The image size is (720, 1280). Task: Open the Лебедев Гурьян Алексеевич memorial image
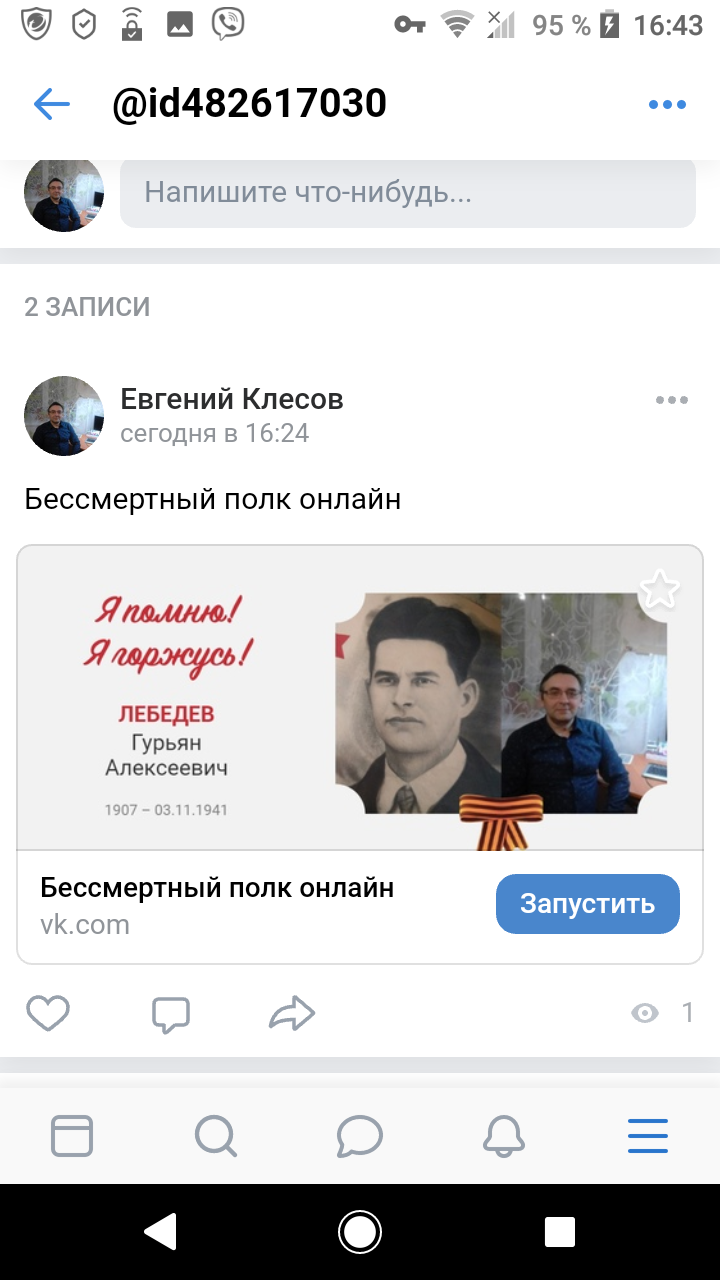tap(360, 698)
